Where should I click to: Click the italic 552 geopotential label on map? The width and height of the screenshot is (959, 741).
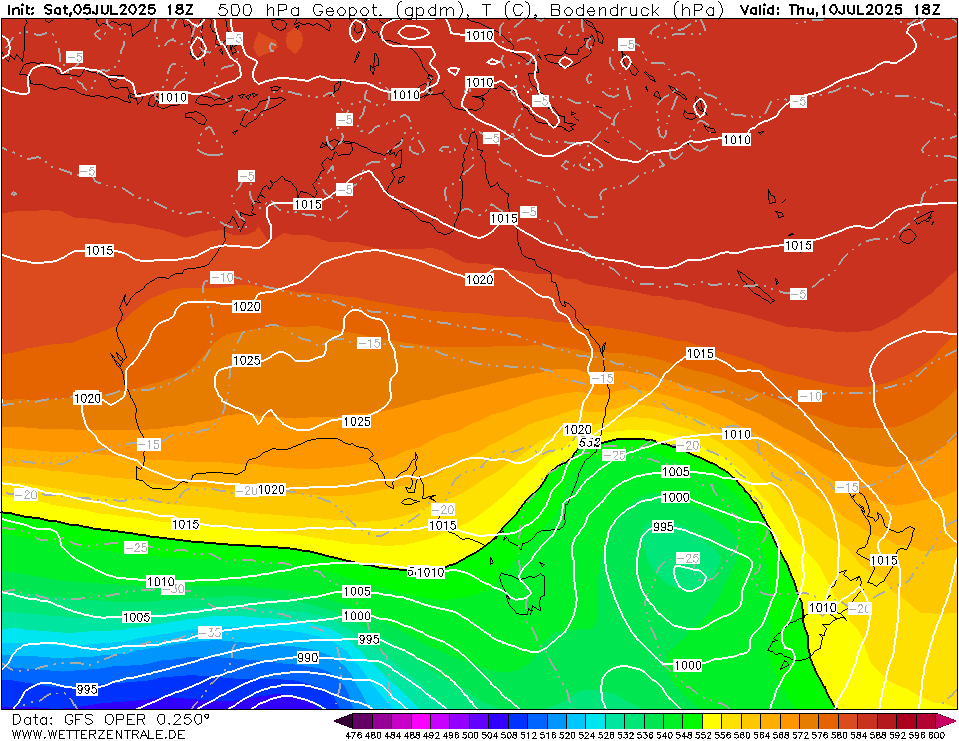pyautogui.click(x=590, y=442)
